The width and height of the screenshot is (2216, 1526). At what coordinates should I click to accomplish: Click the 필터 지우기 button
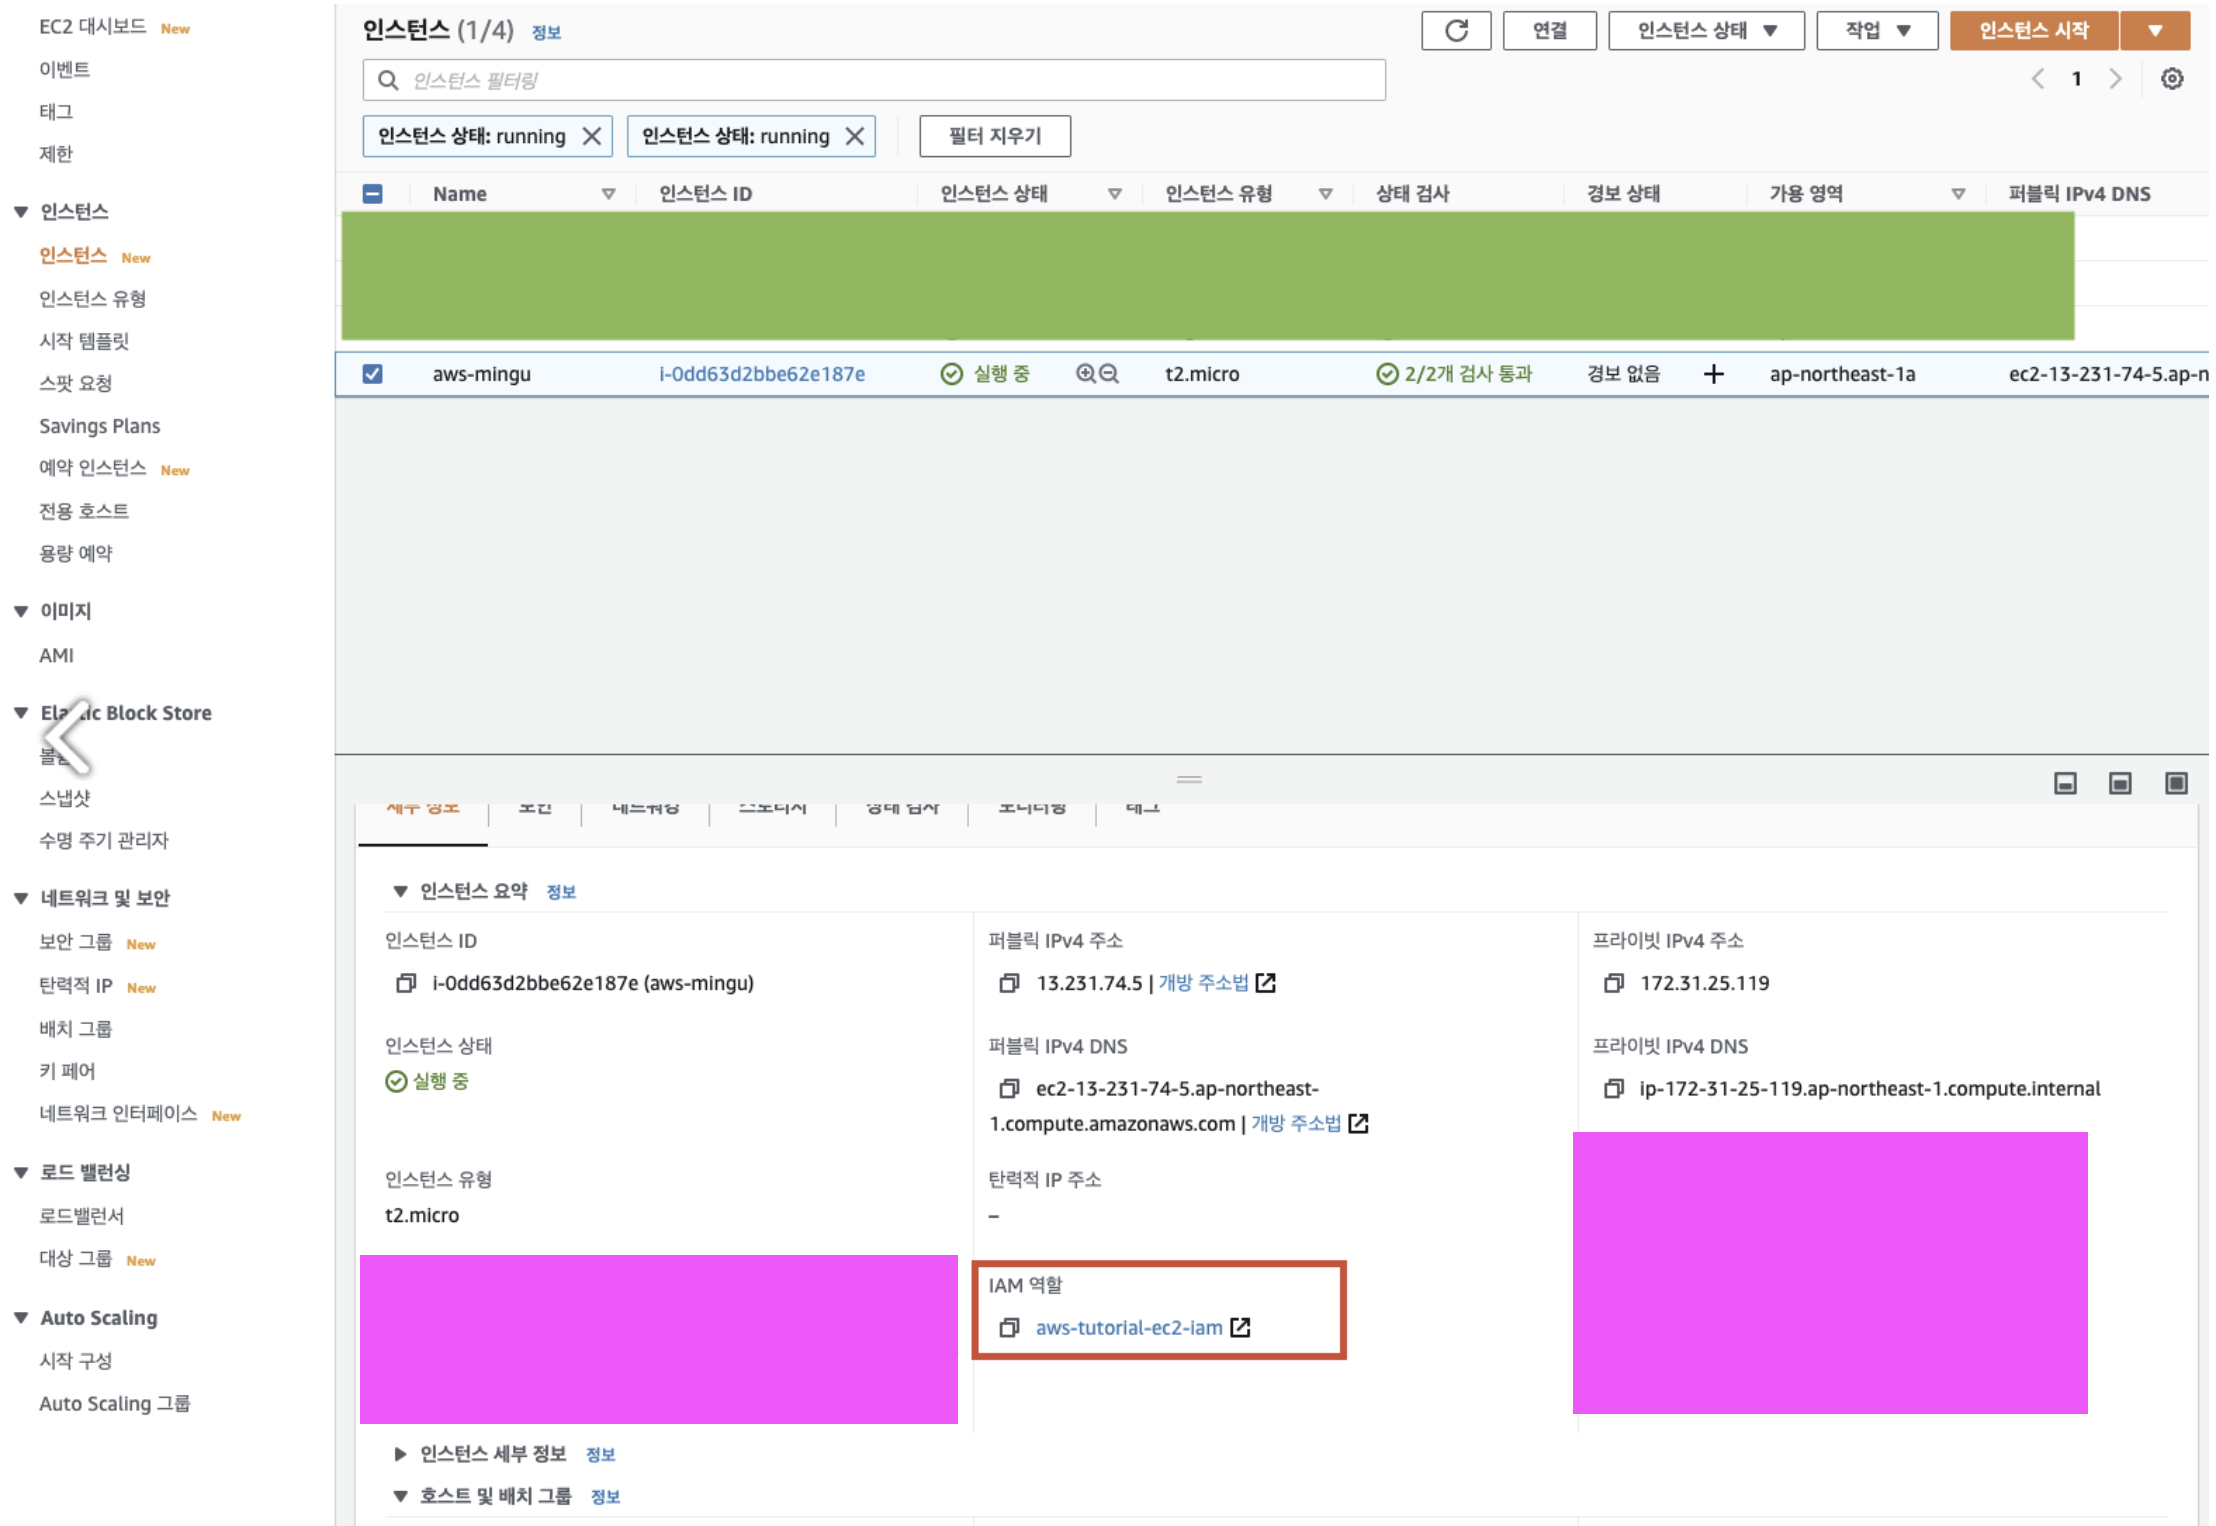[x=994, y=136]
